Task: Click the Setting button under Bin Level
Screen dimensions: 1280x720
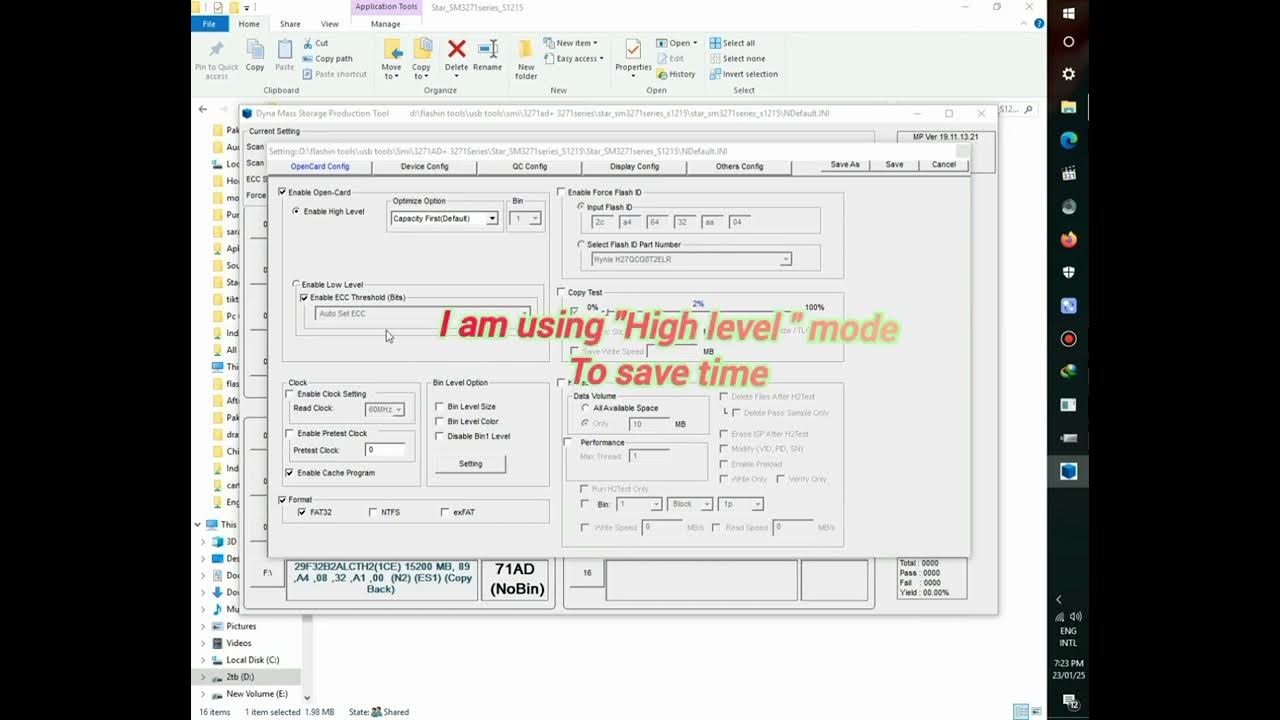Action: click(x=470, y=464)
